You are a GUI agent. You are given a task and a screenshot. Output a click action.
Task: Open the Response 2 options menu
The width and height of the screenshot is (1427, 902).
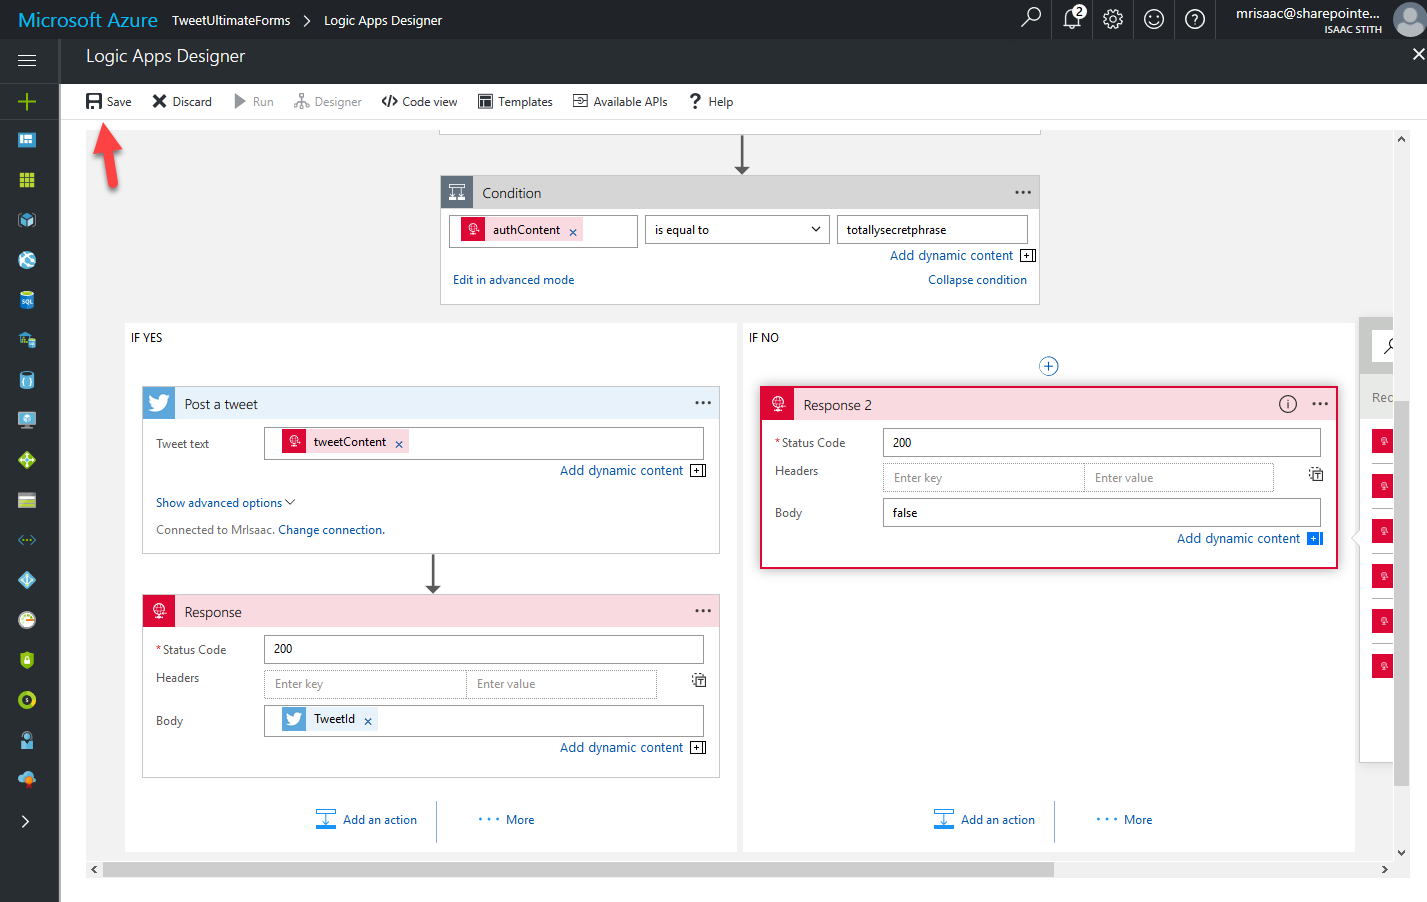pyautogui.click(x=1320, y=404)
